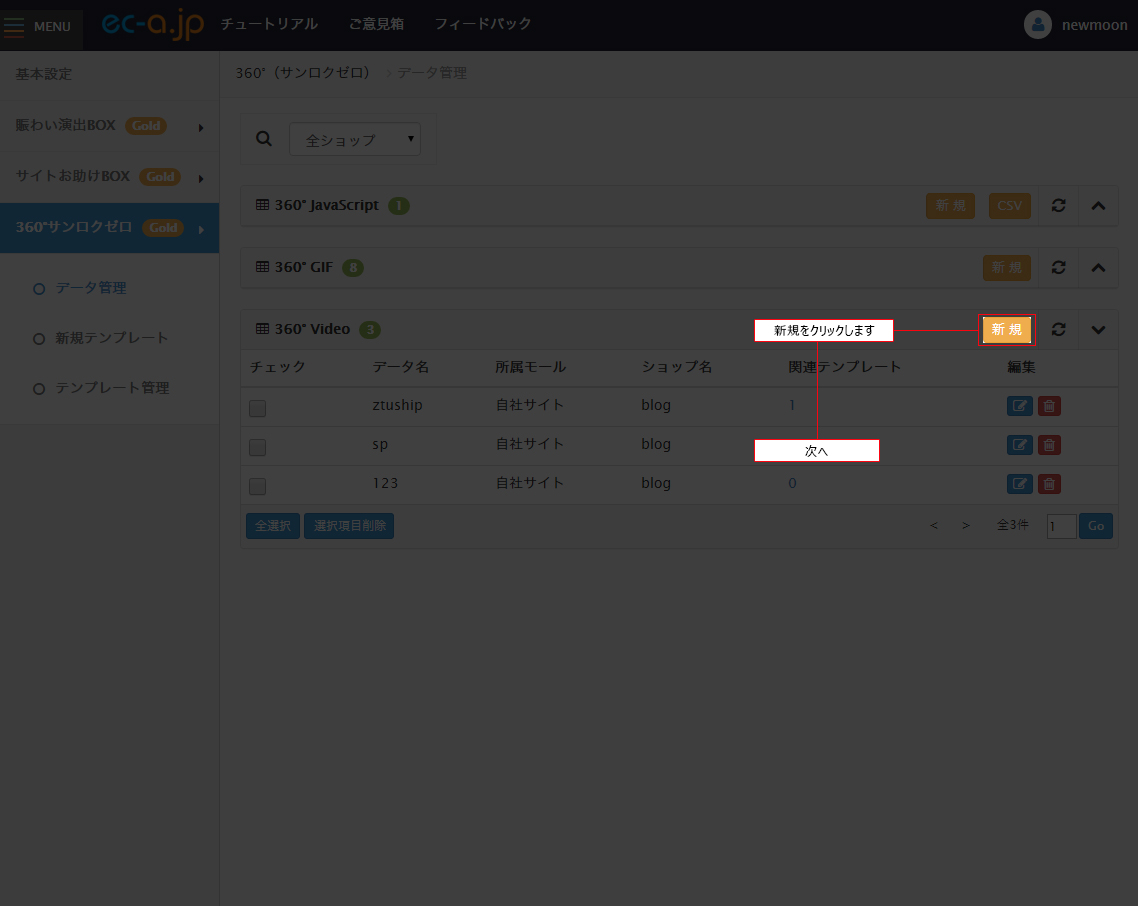Refresh the 360° GIF table

click(1058, 268)
